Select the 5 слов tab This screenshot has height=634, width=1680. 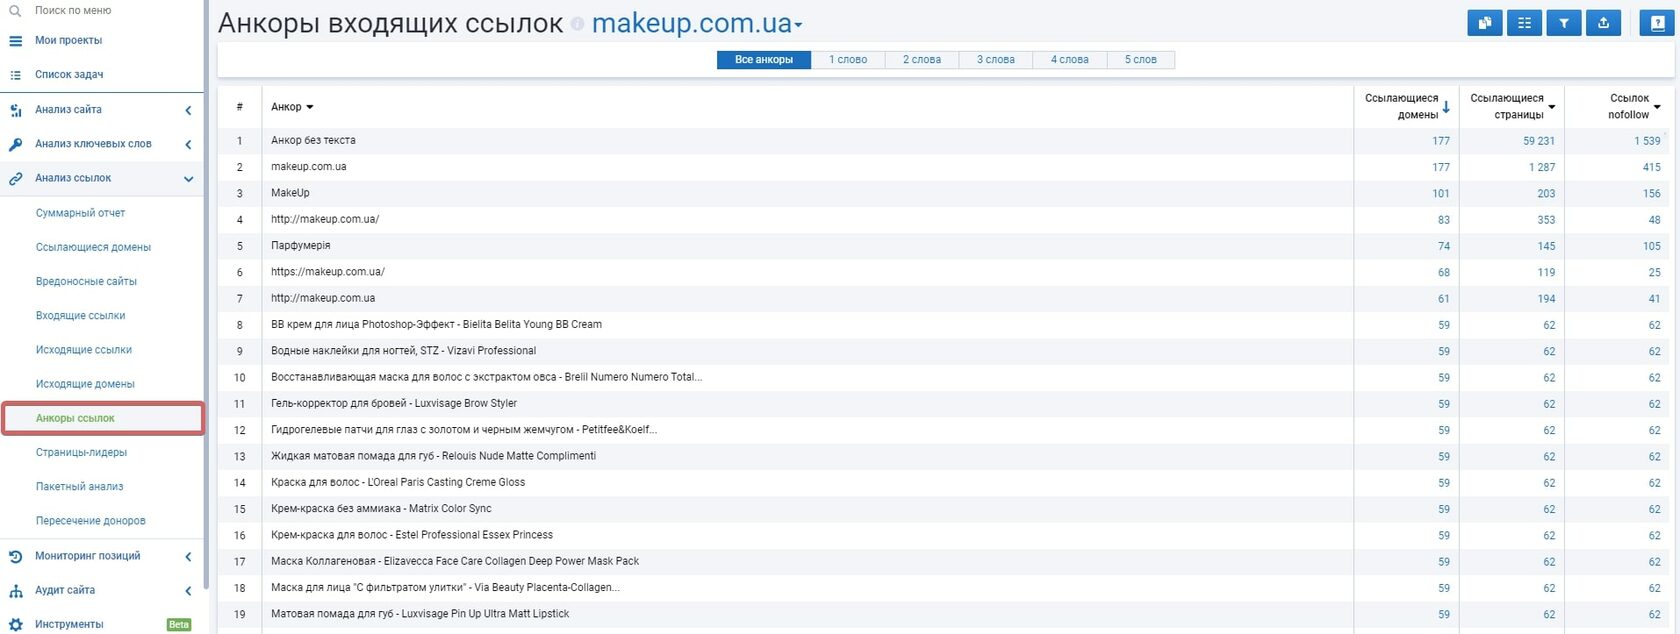tap(1140, 60)
